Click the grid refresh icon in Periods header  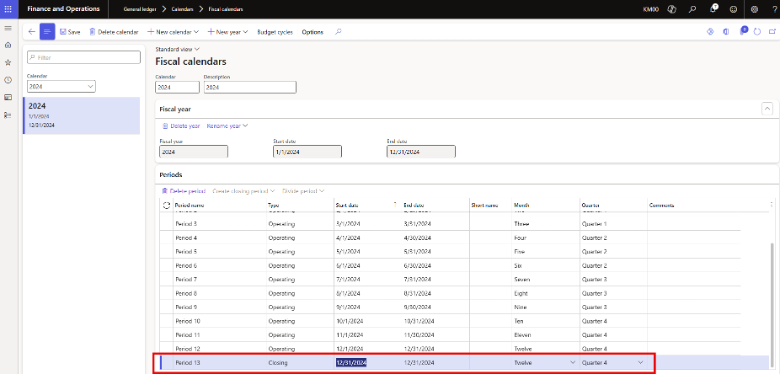click(x=166, y=205)
